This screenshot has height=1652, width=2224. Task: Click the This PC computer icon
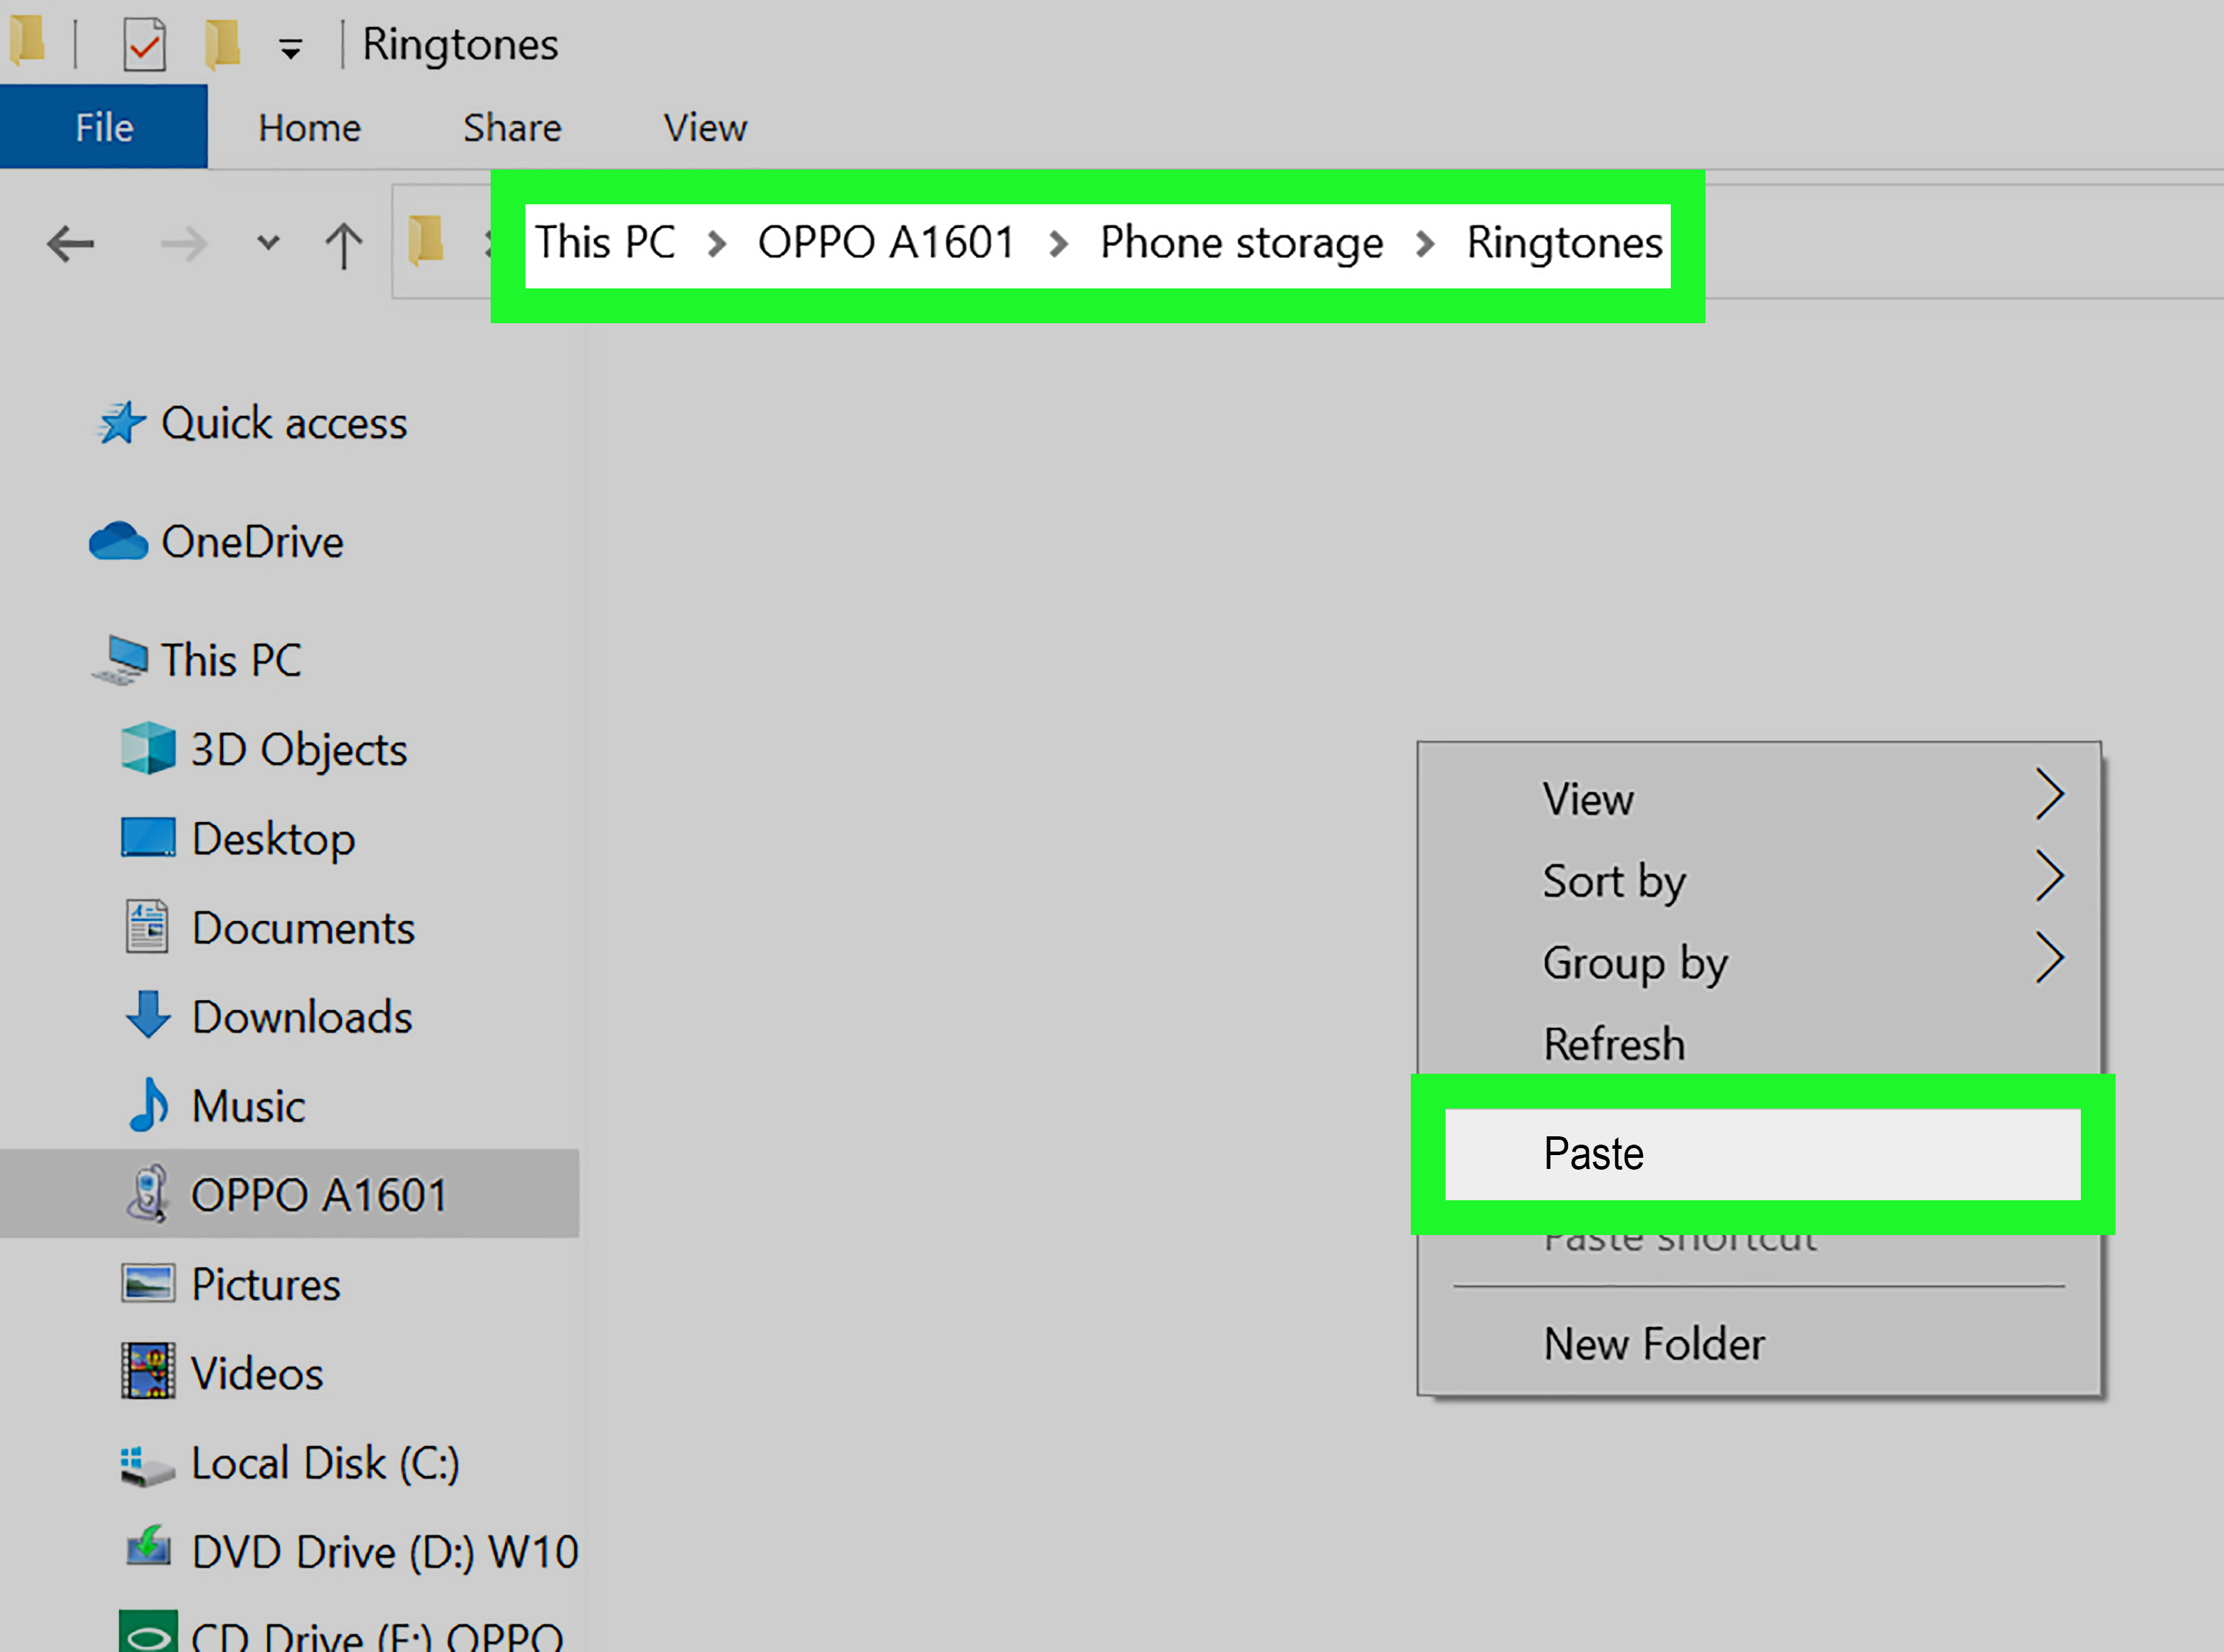[x=120, y=660]
